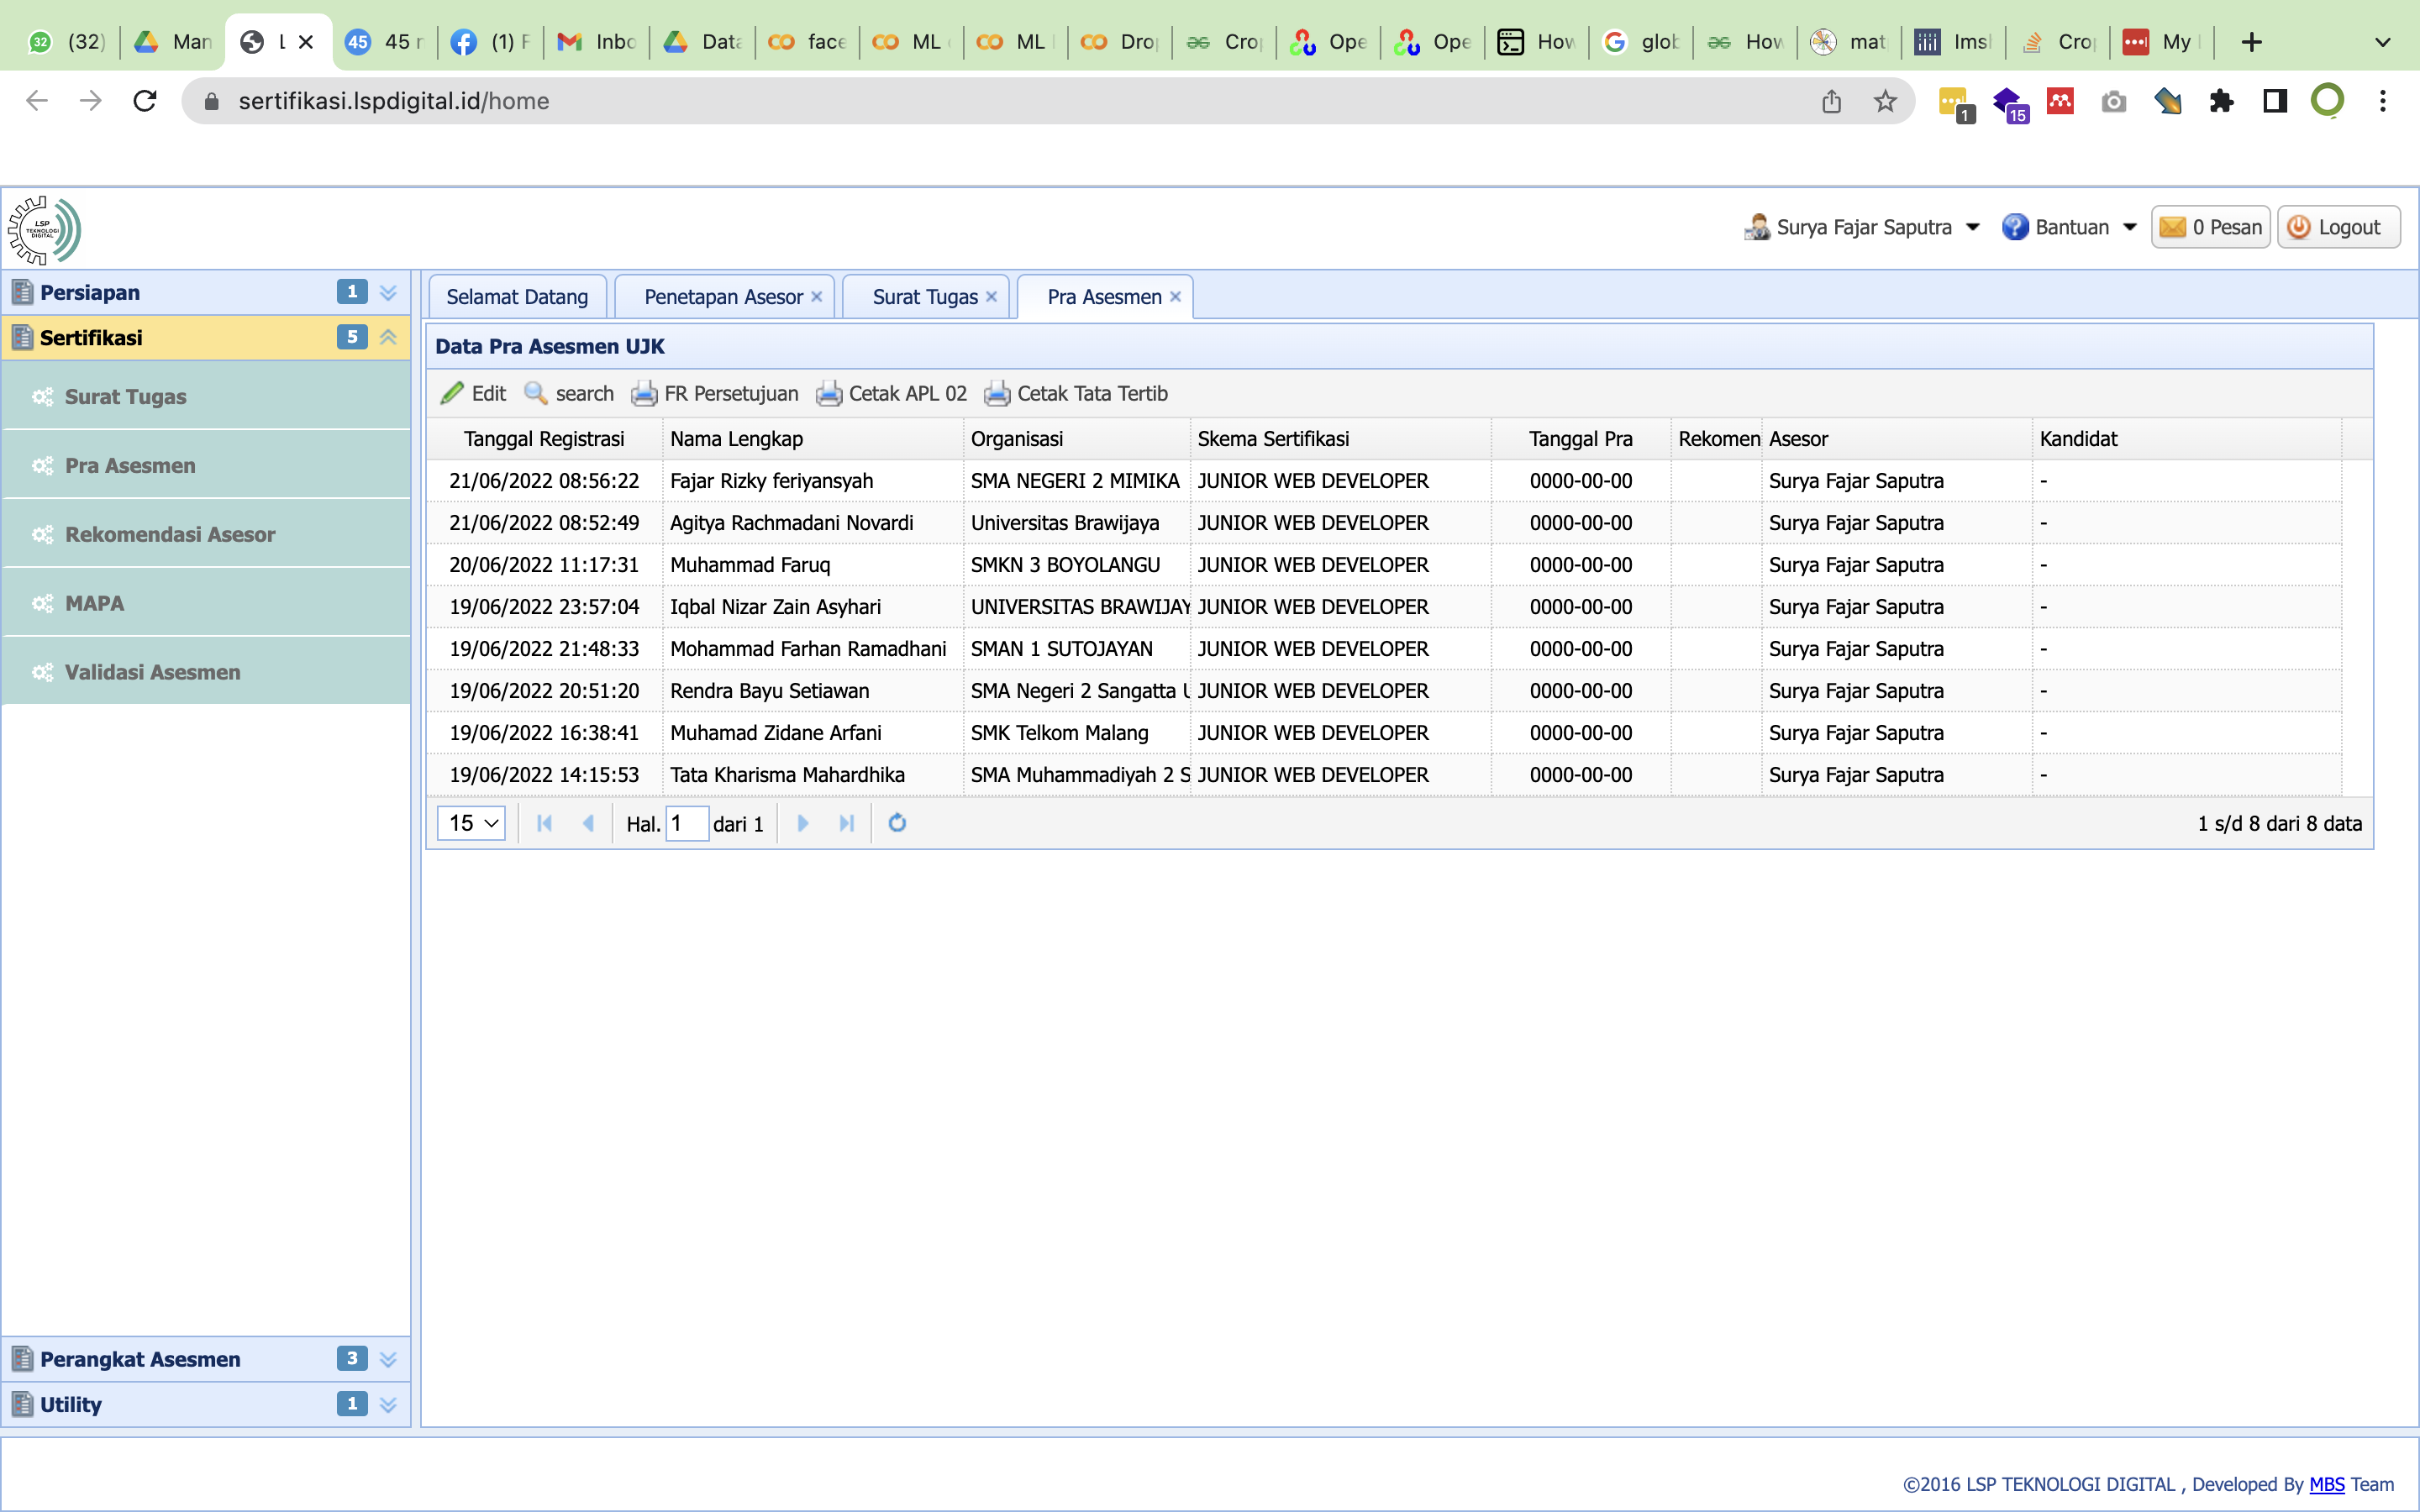Screen dimensions: 2420x1512
Task: Collapse the Sertifikasi sidebar section
Action: point(388,337)
